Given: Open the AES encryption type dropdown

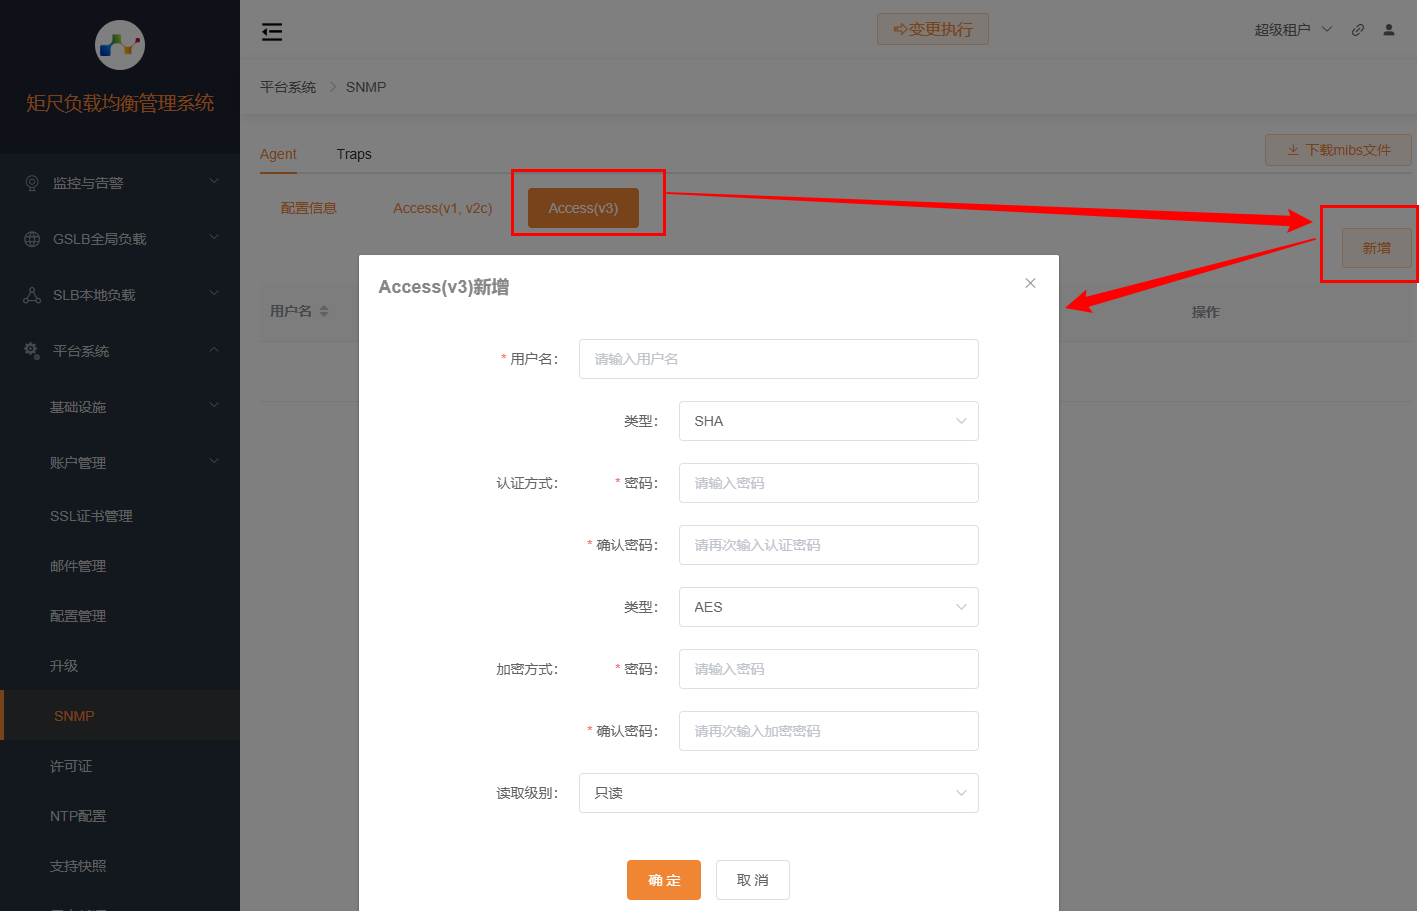Looking at the screenshot, I should pyautogui.click(x=828, y=607).
